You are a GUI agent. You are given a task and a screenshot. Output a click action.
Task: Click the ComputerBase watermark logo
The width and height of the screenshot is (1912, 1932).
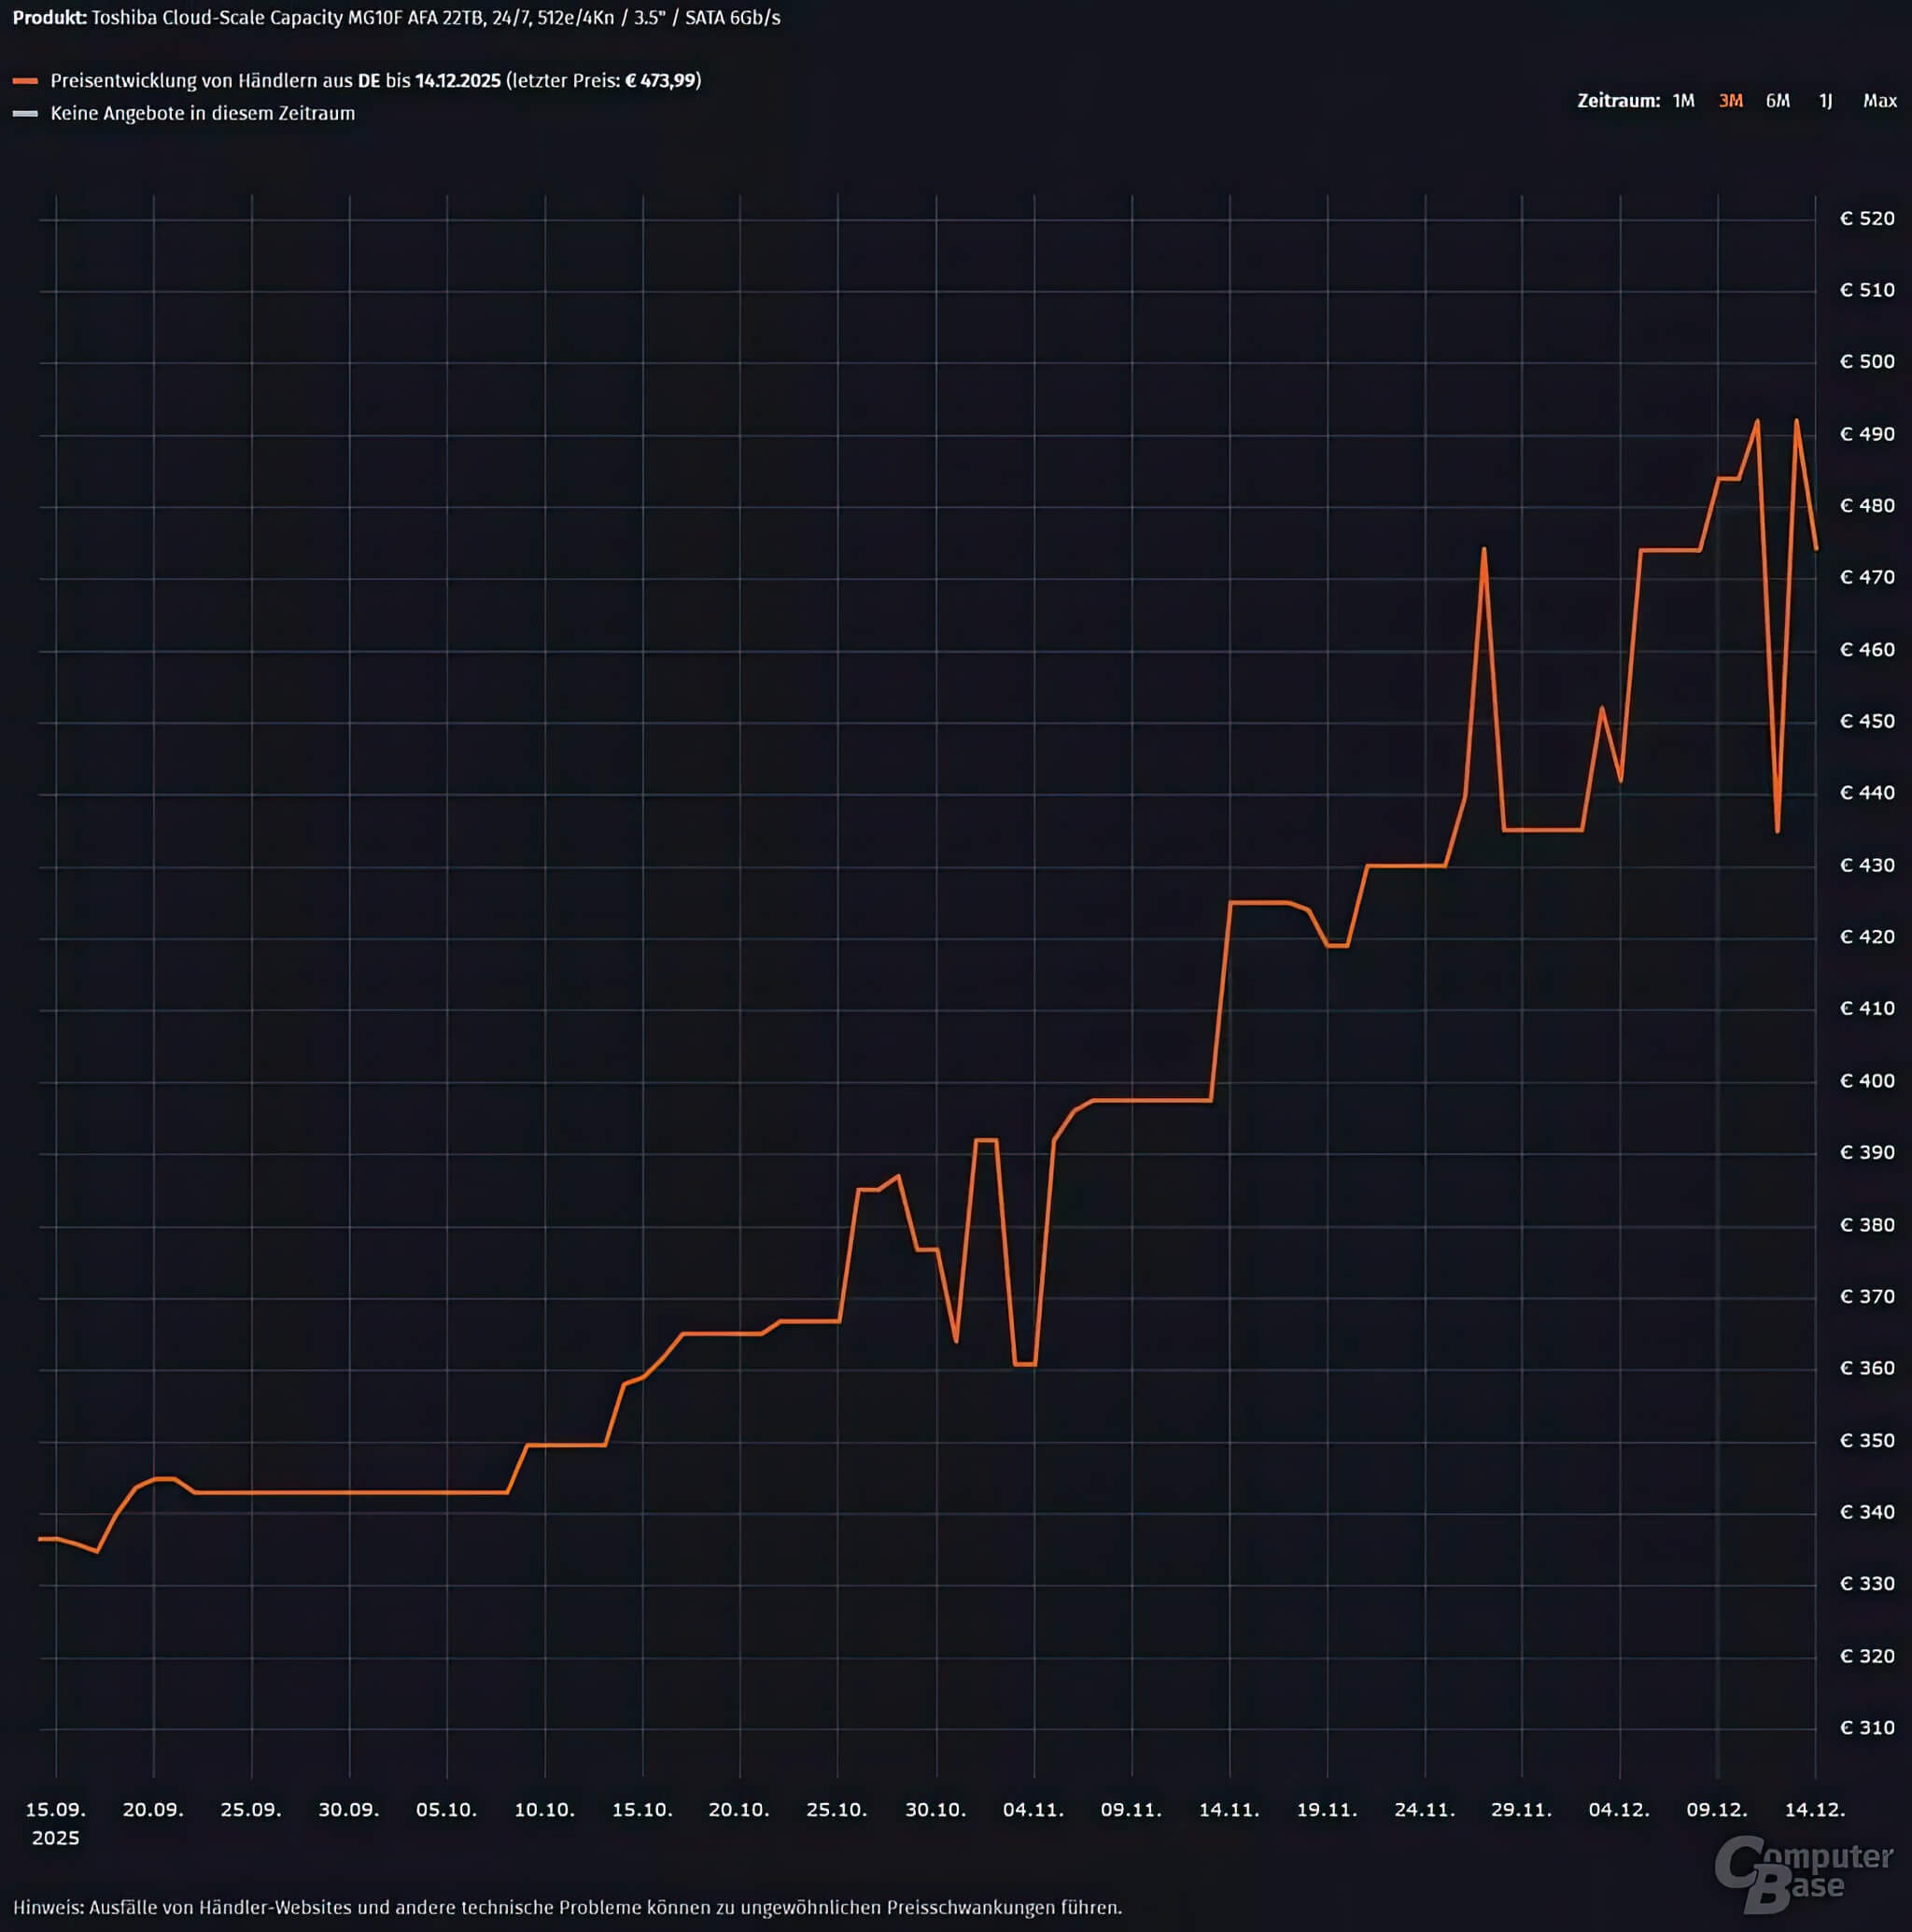pos(1803,1873)
